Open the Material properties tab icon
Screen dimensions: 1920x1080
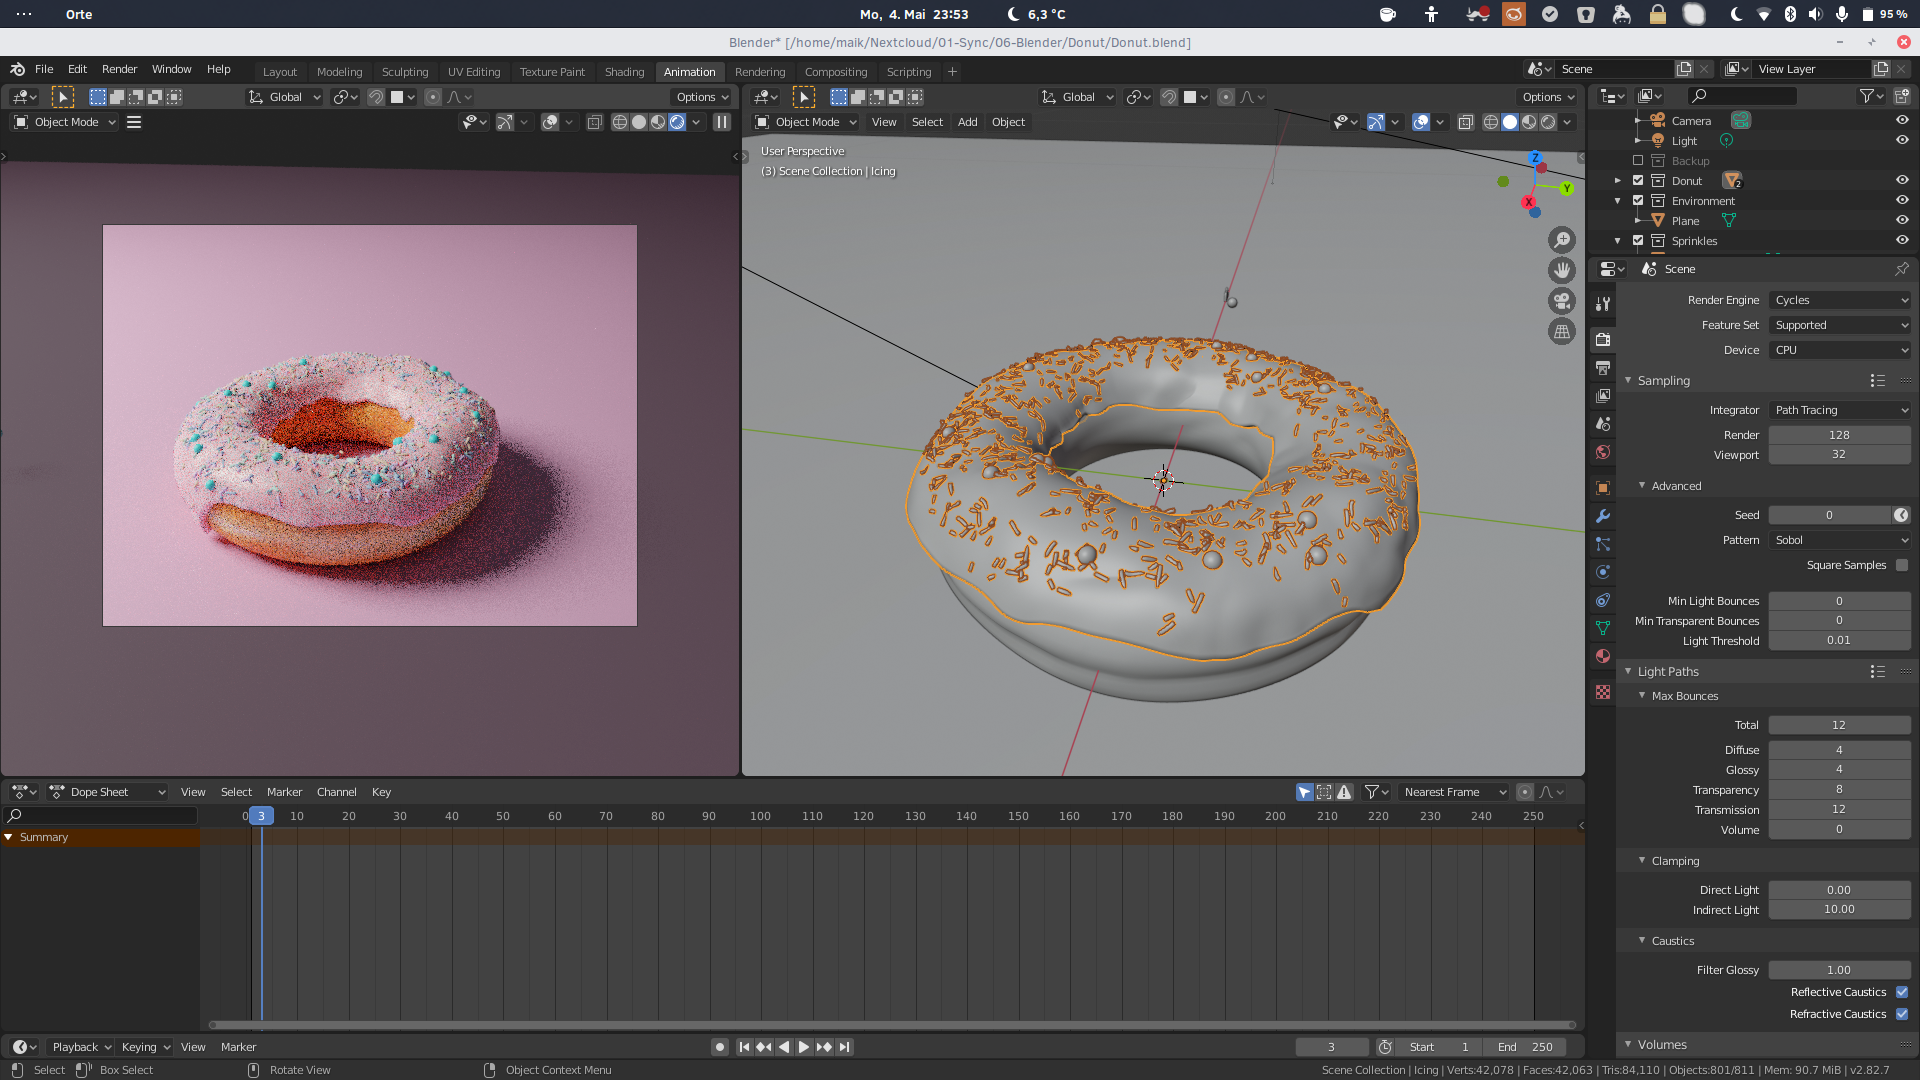pos(1603,656)
